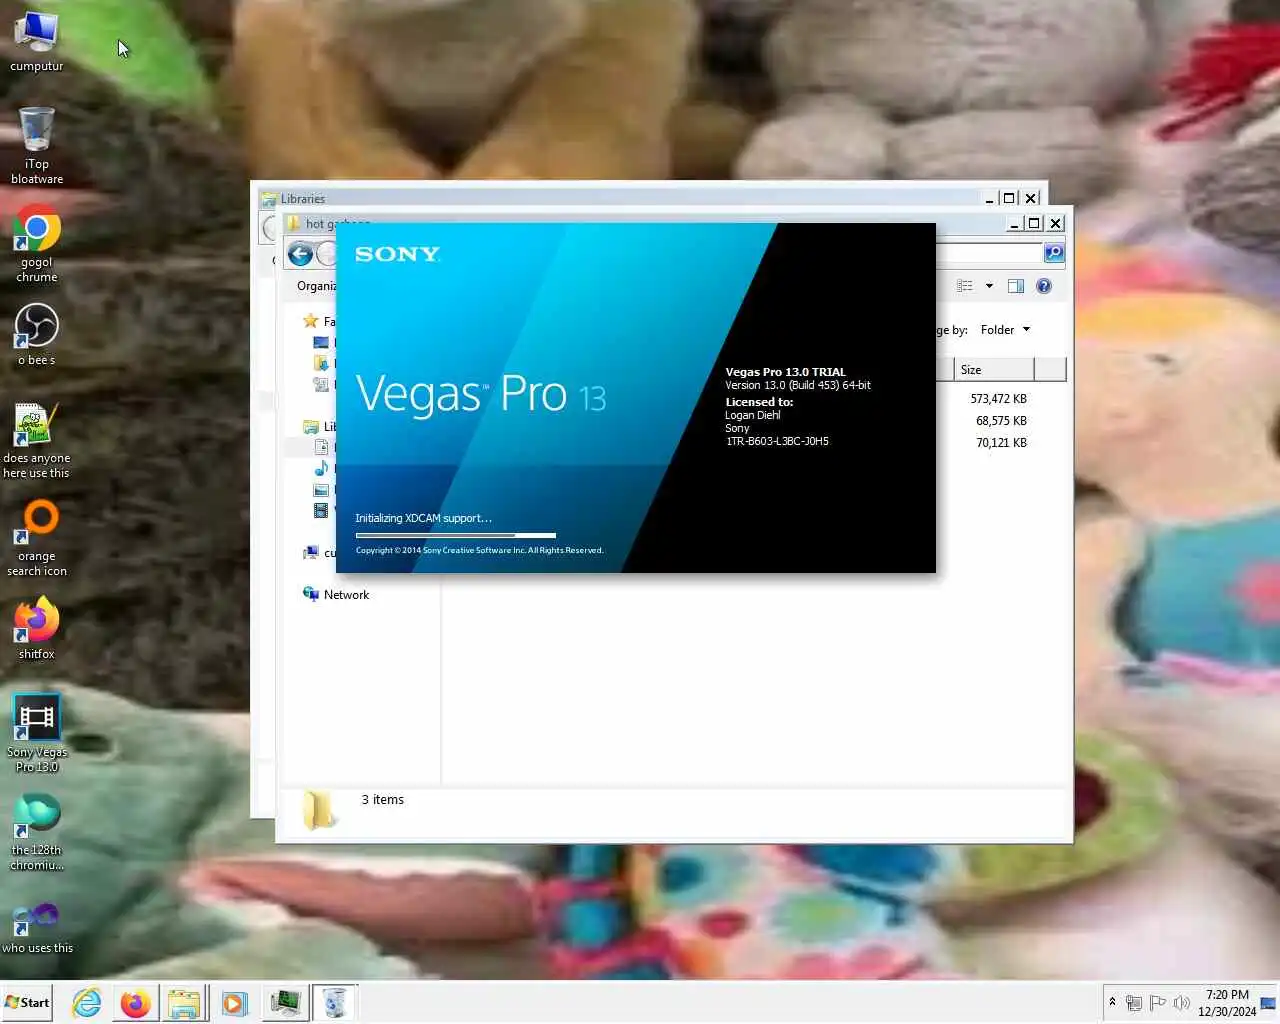Select the Documents library icon
The width and height of the screenshot is (1280, 1024).
[321, 447]
